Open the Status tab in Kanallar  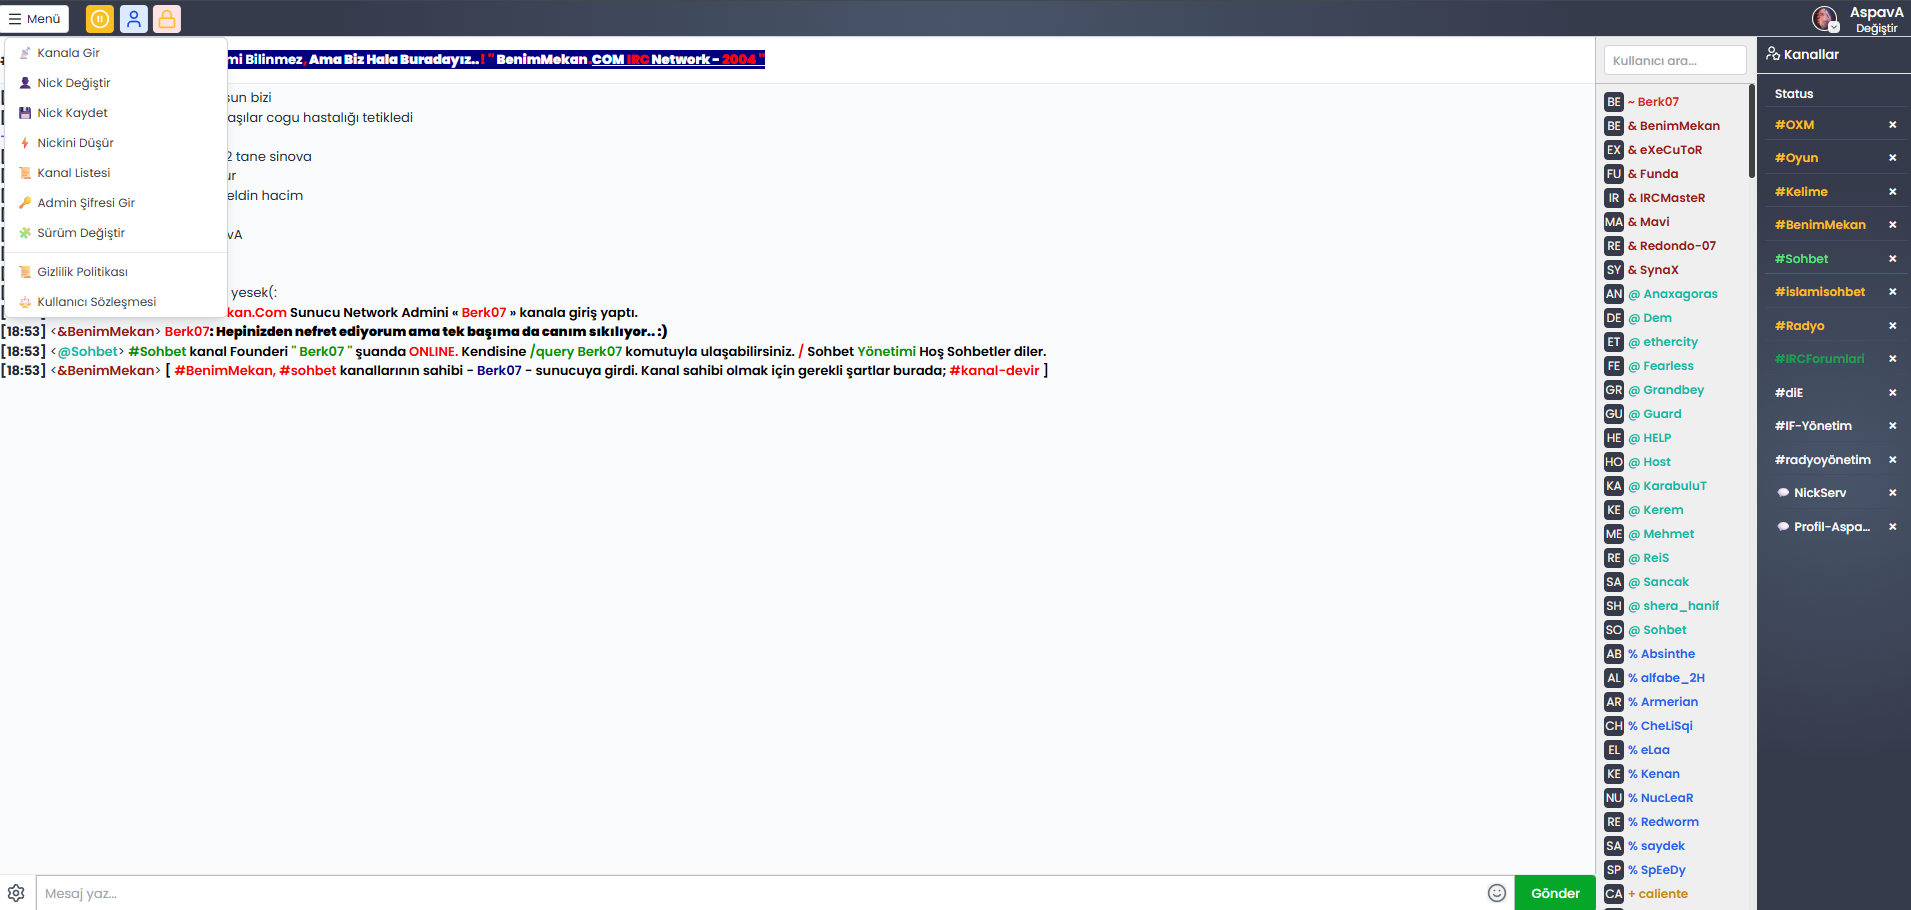pos(1794,94)
